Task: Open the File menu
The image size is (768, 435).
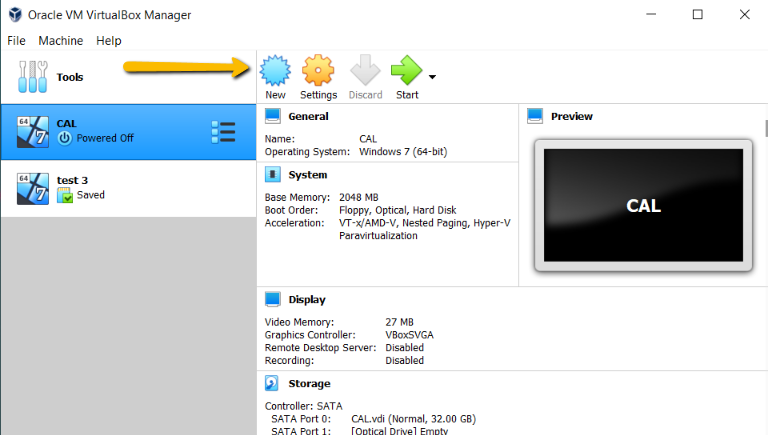Action: [x=16, y=41]
